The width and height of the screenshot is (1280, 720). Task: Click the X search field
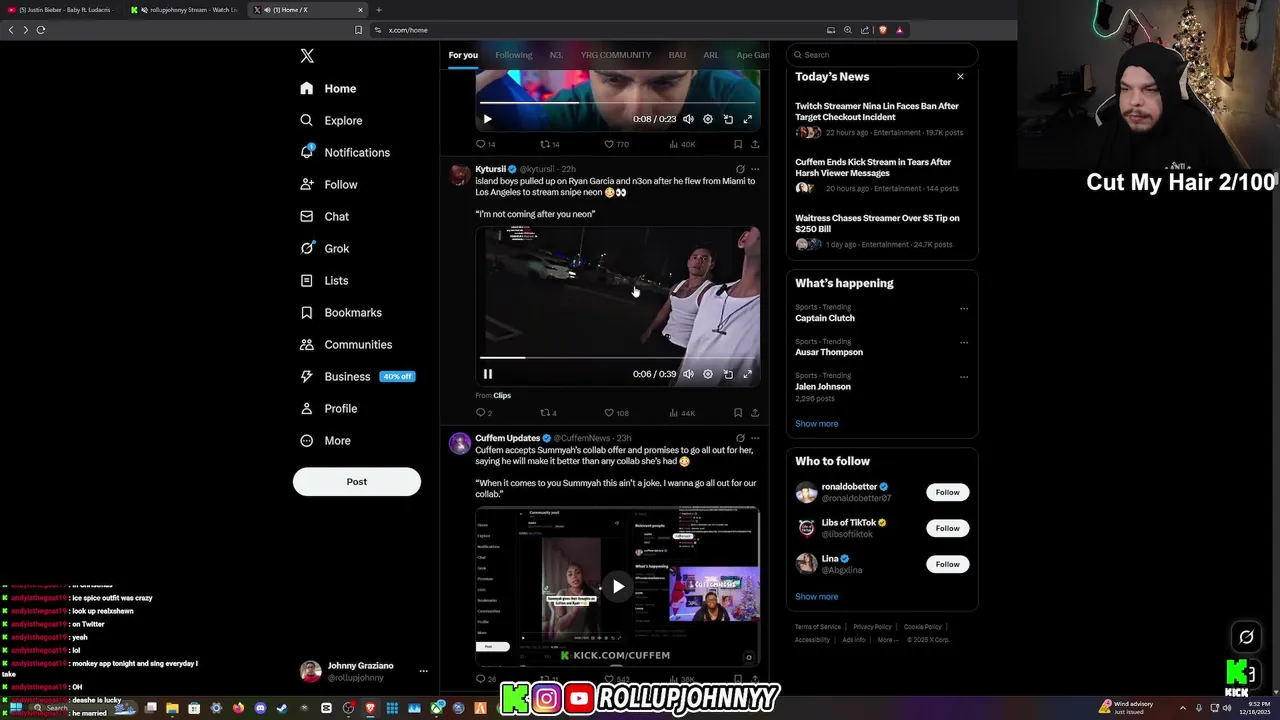coord(882,55)
